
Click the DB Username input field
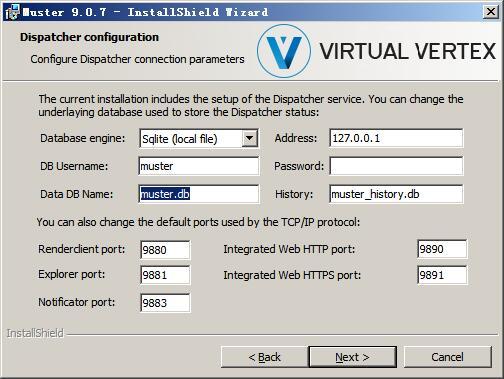(x=199, y=166)
